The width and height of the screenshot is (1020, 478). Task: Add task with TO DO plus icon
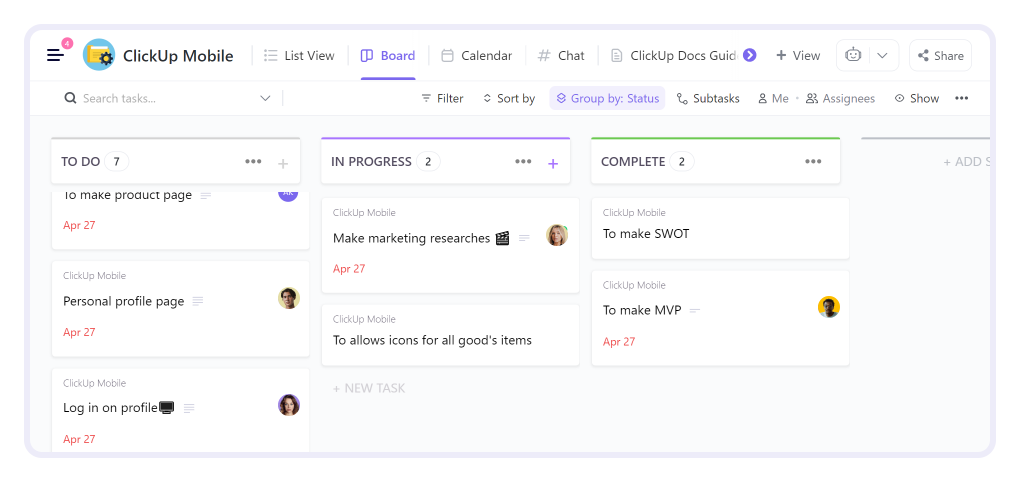[x=283, y=163]
